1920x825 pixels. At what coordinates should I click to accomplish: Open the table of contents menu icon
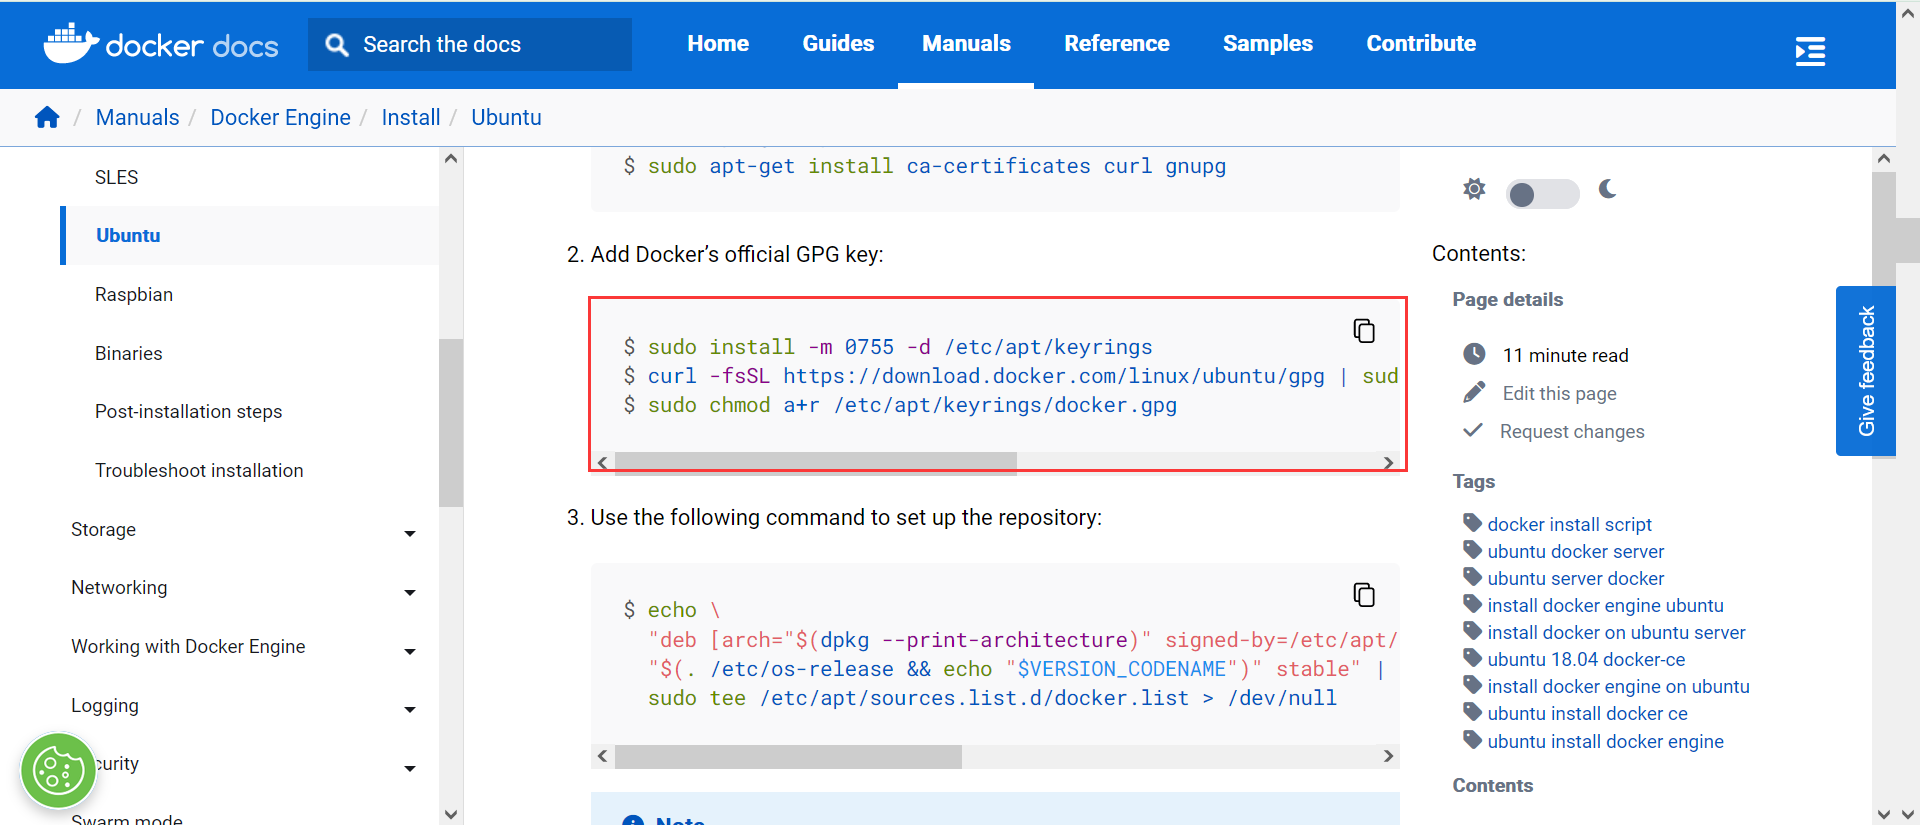click(1810, 51)
